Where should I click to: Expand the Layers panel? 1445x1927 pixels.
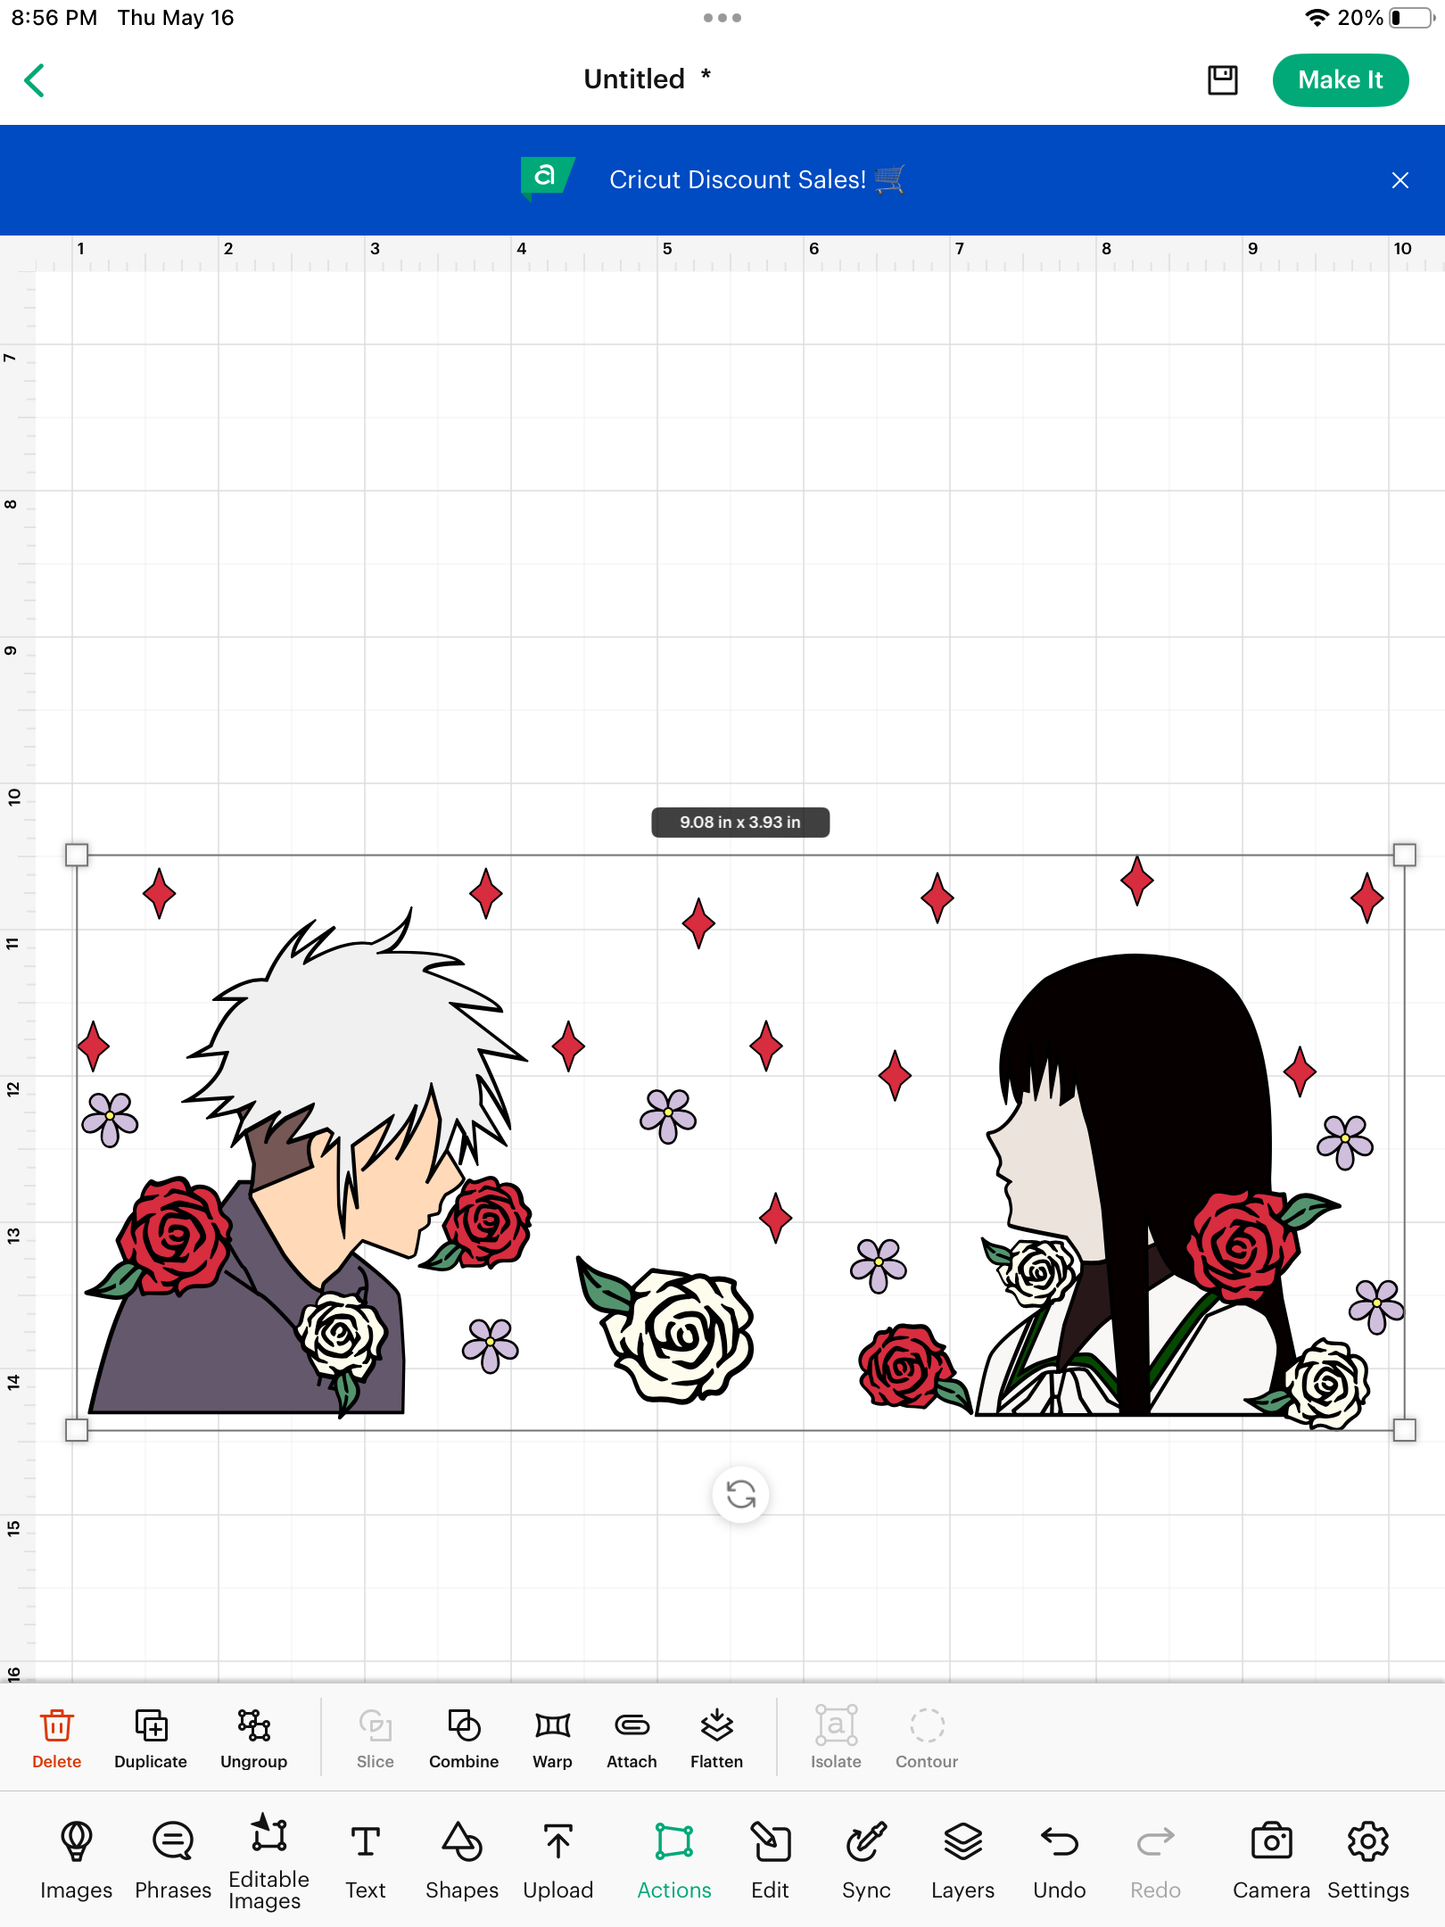point(962,1859)
